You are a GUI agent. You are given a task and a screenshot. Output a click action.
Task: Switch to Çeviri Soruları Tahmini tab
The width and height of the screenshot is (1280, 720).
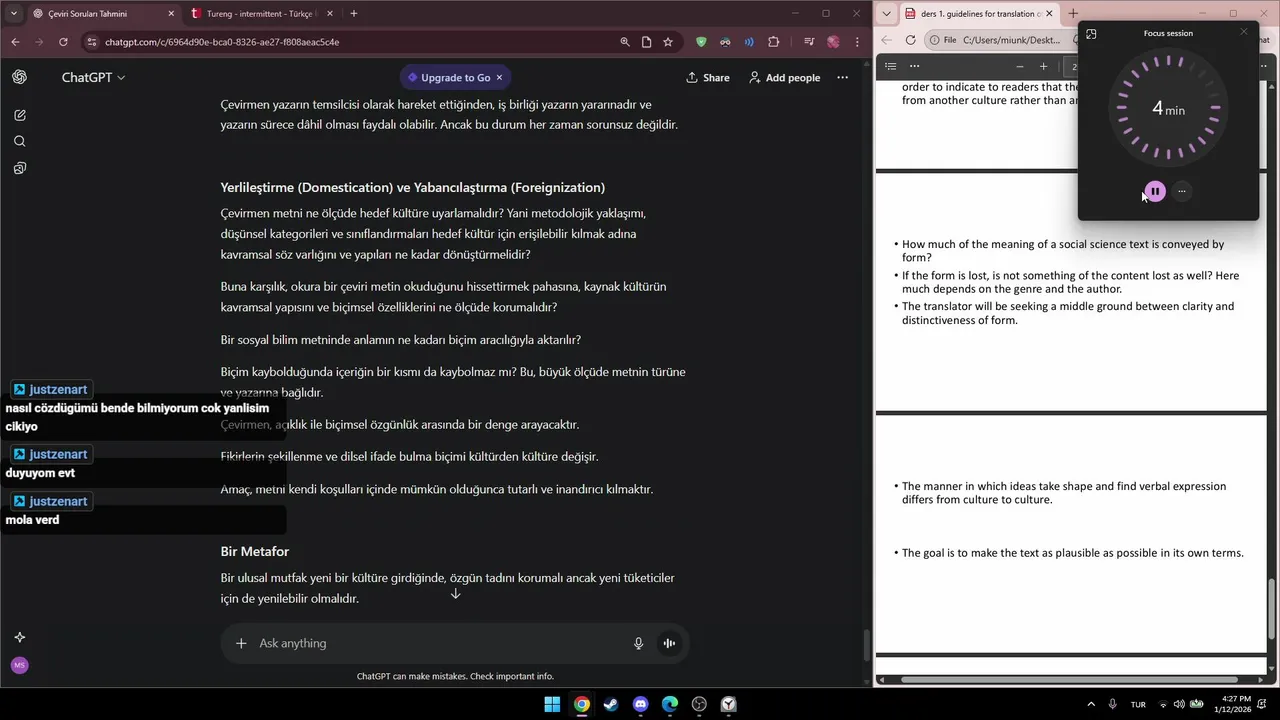point(102,14)
